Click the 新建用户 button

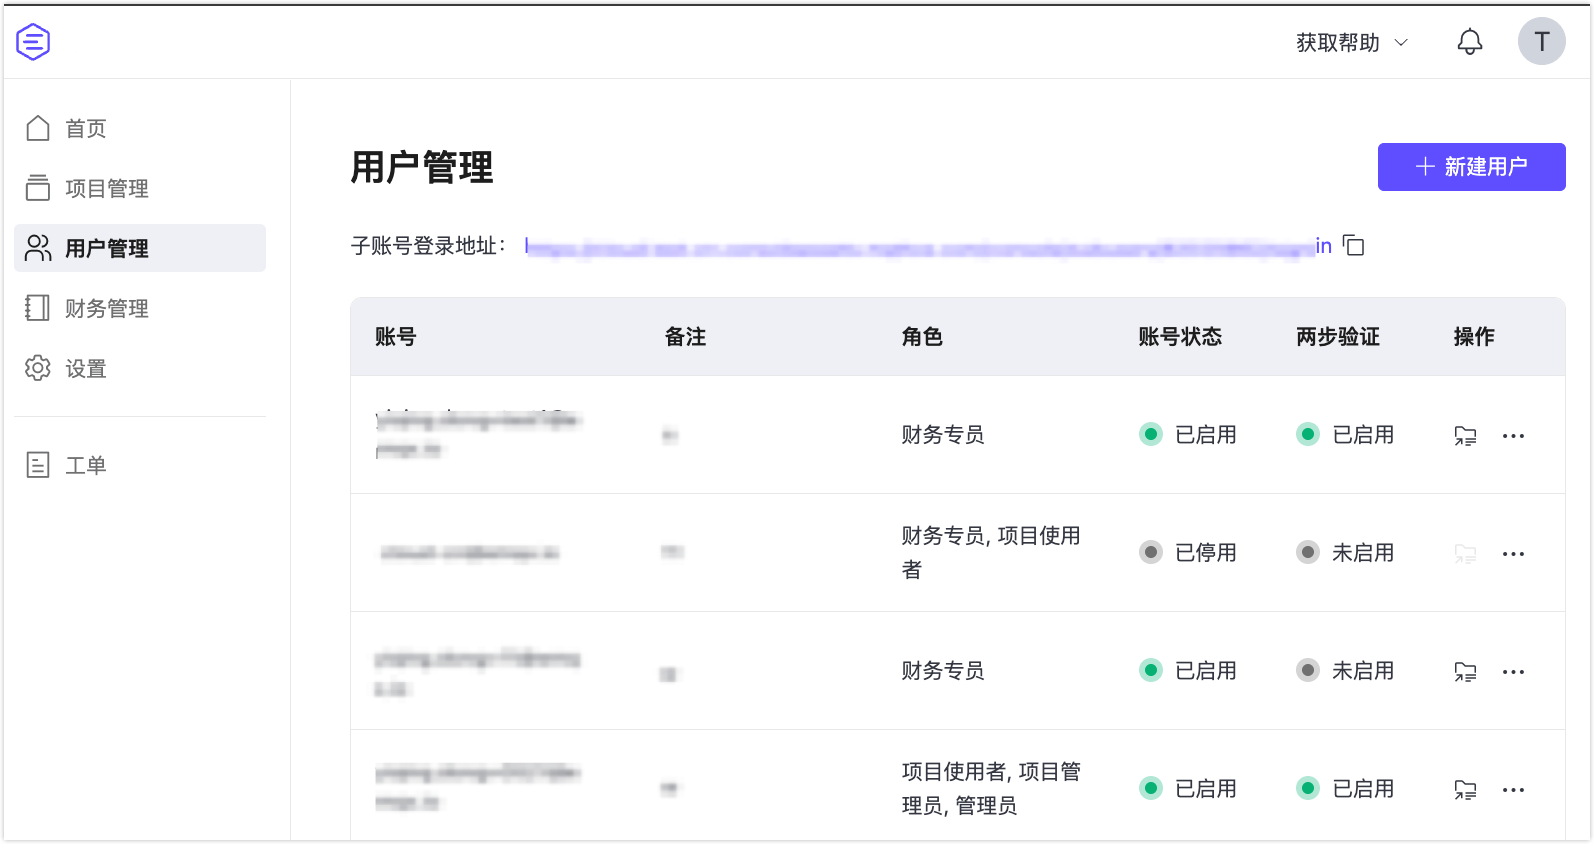coord(1471,167)
